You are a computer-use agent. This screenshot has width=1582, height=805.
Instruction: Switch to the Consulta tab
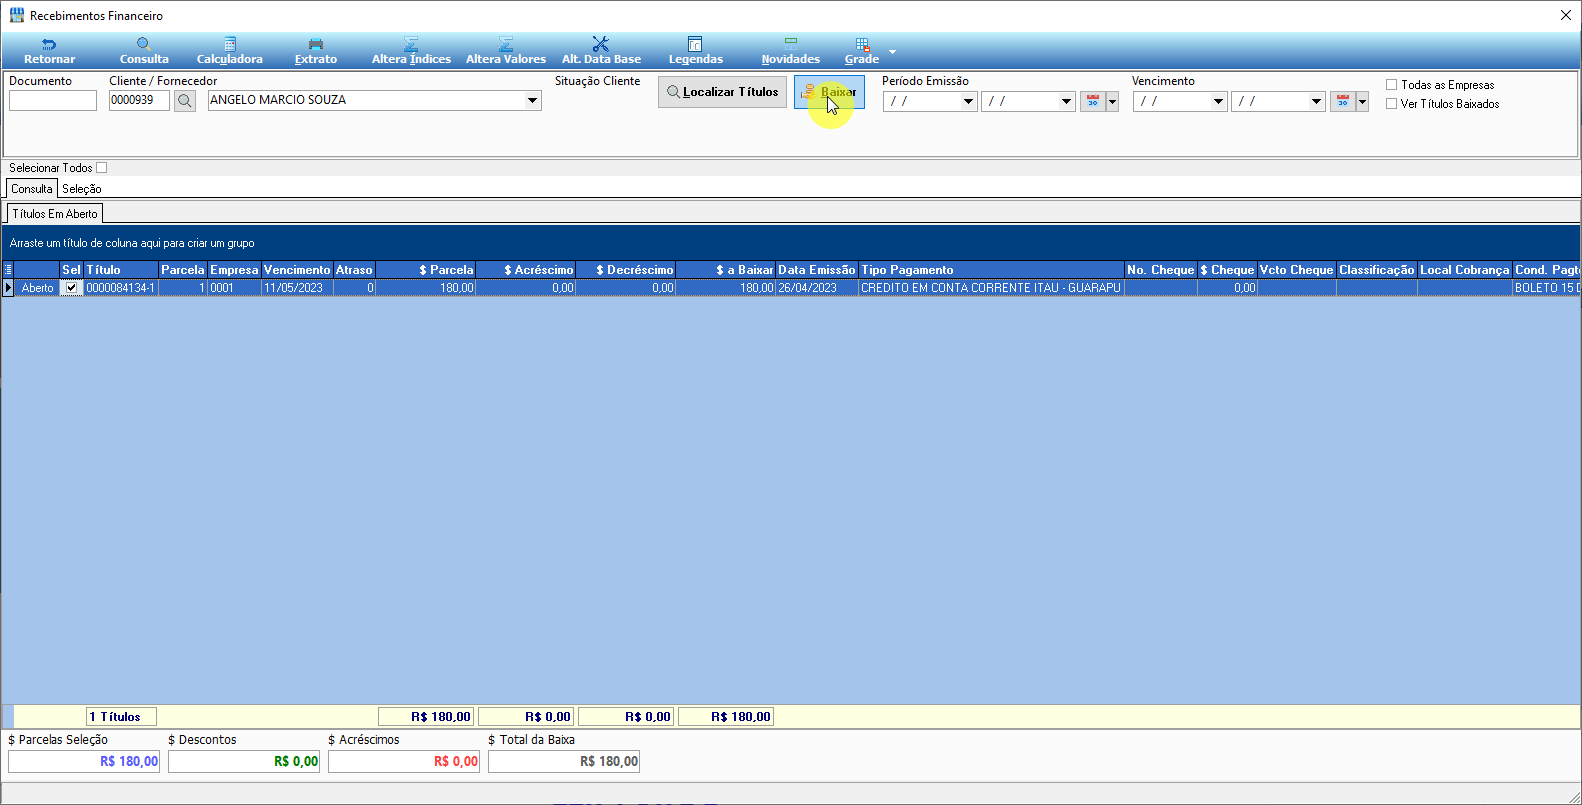32,189
